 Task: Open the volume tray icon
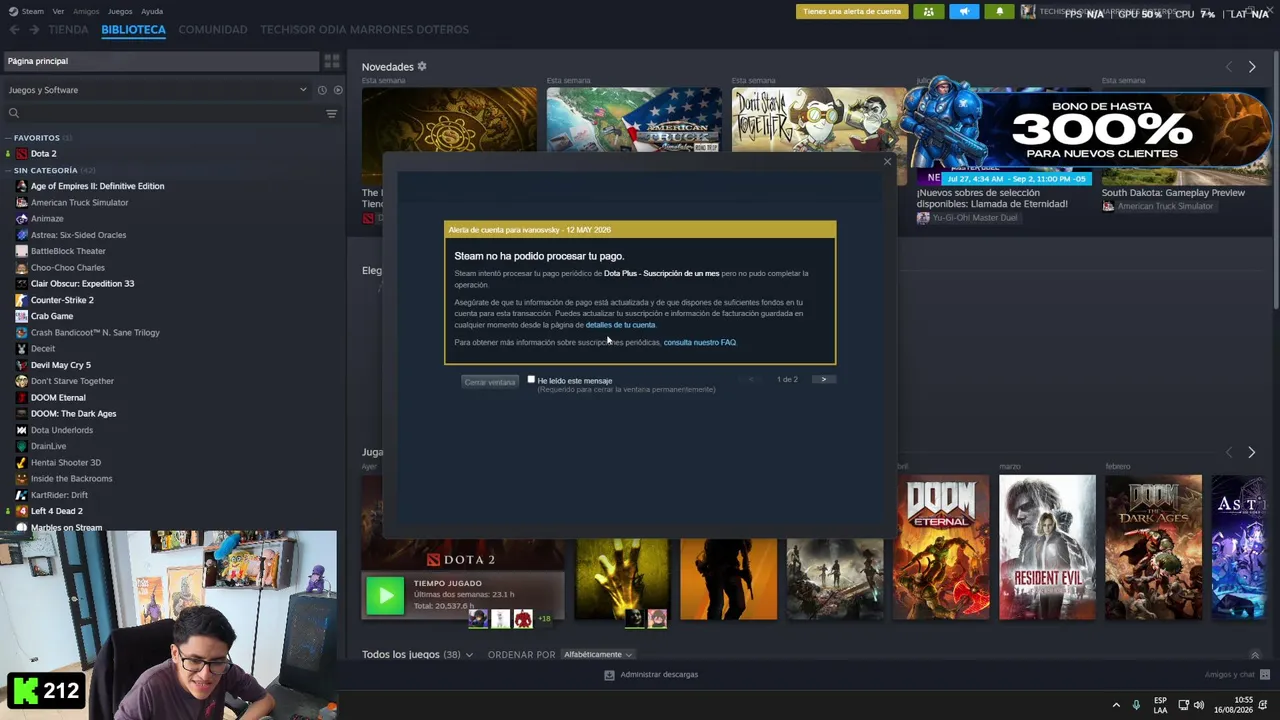point(1201,704)
